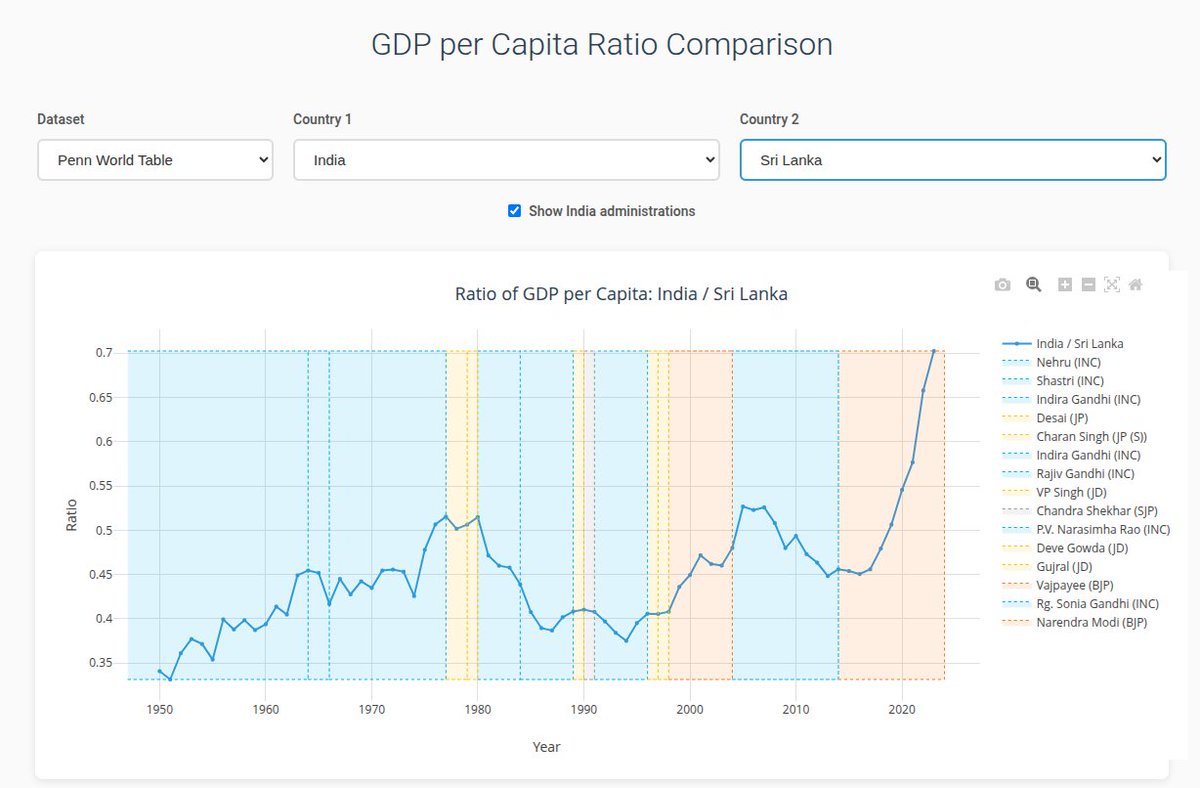Click the Show India administrations label text
Viewport: 1200px width, 788px height.
point(611,211)
